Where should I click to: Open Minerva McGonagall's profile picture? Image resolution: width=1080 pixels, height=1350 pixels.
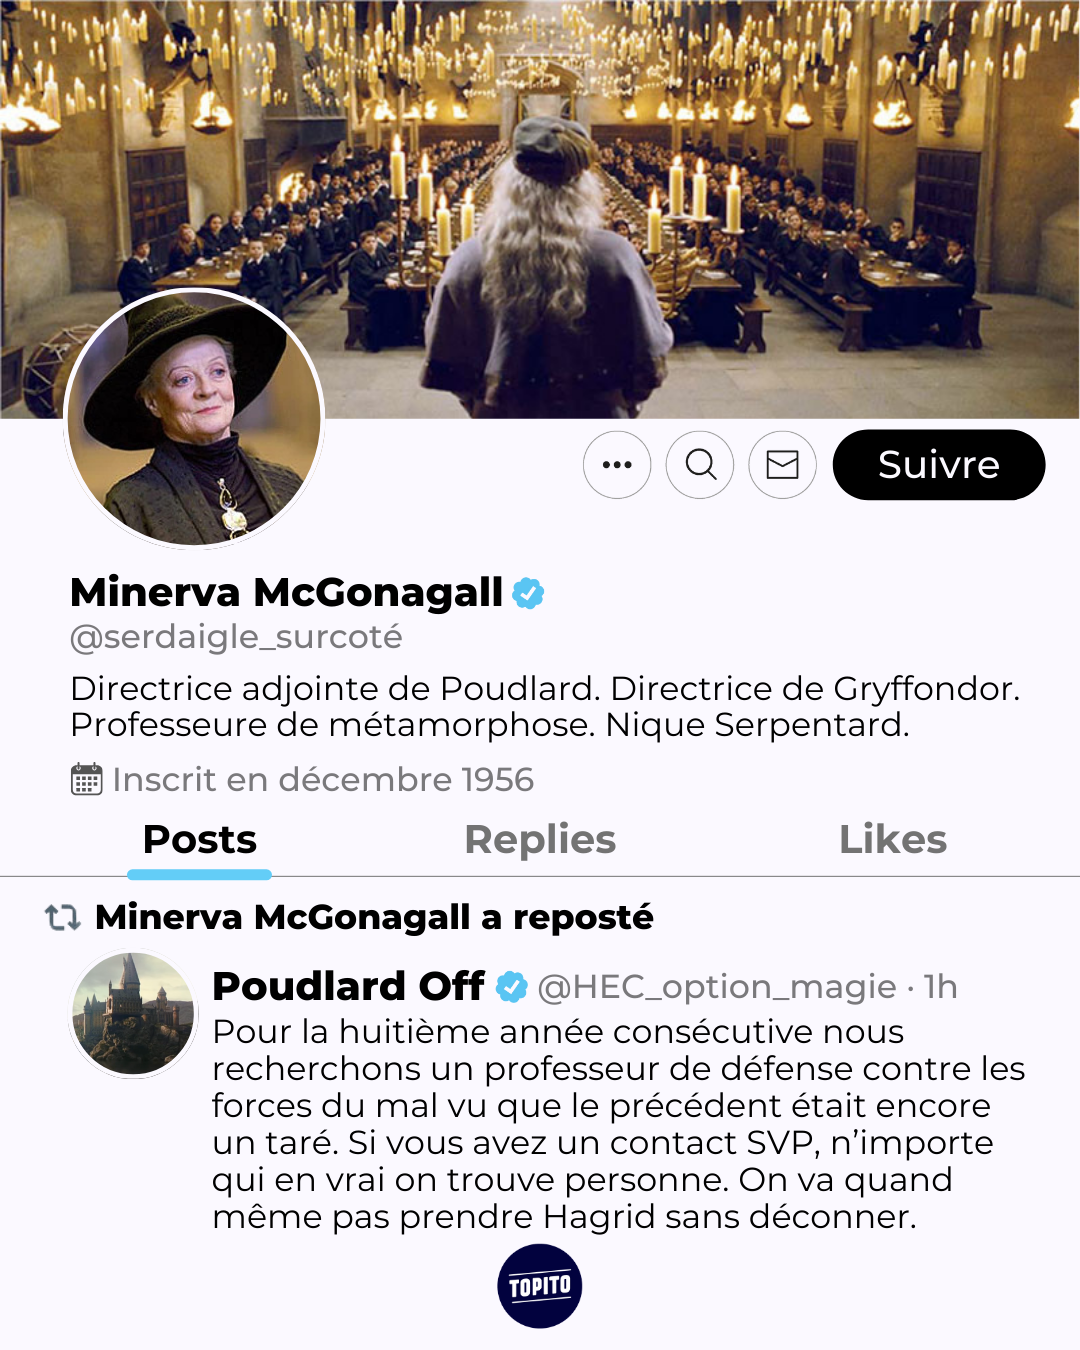(194, 418)
